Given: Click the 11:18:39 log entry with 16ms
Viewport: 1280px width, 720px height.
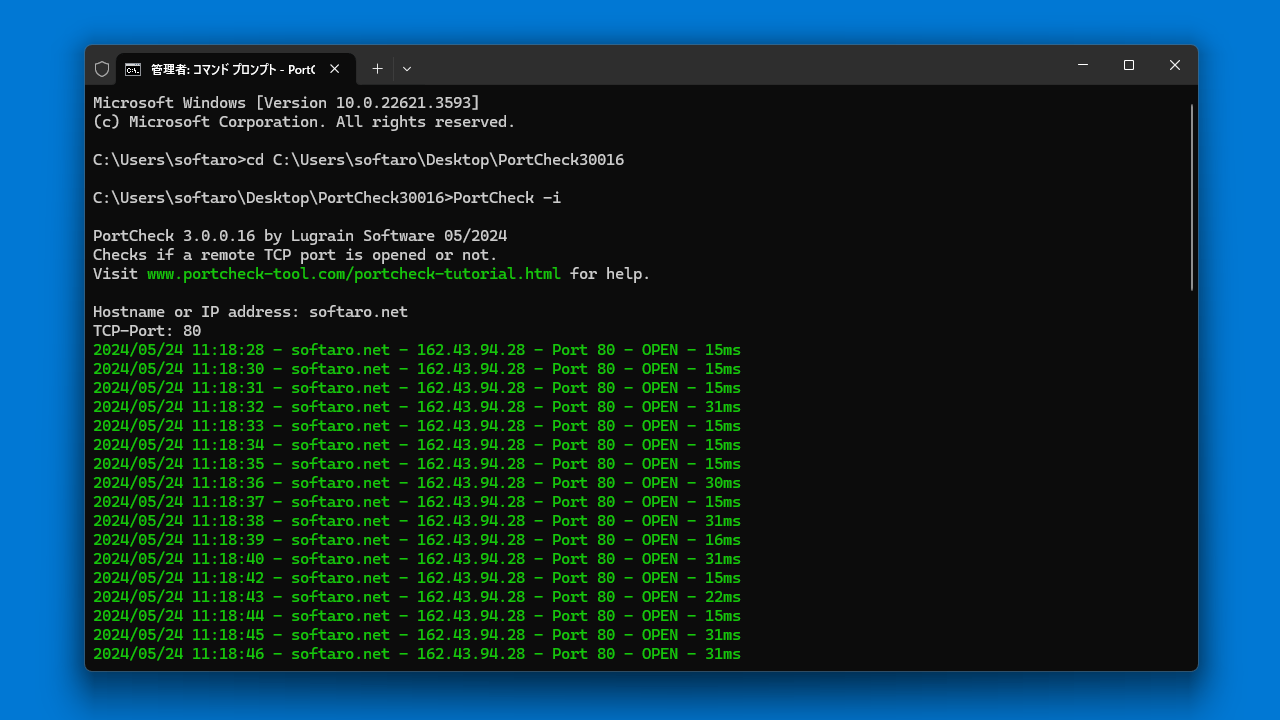Looking at the screenshot, I should (417, 540).
